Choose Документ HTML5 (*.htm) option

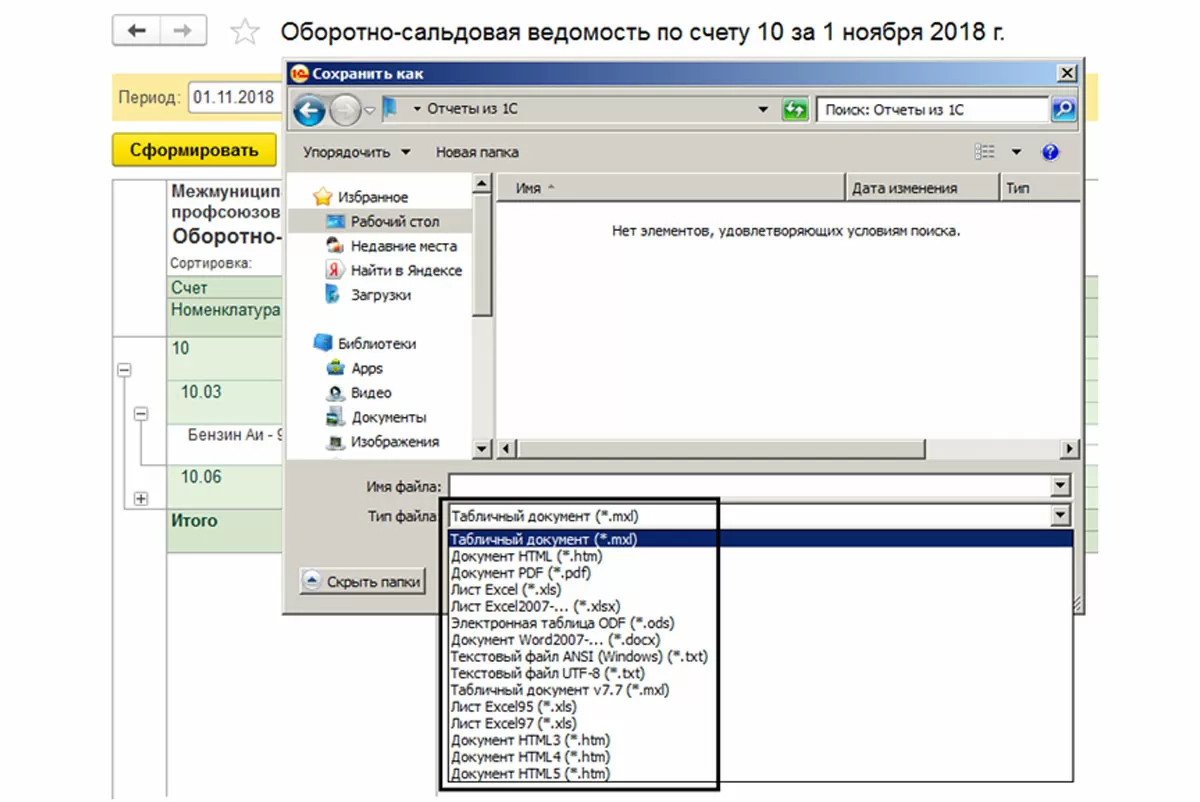point(760,773)
